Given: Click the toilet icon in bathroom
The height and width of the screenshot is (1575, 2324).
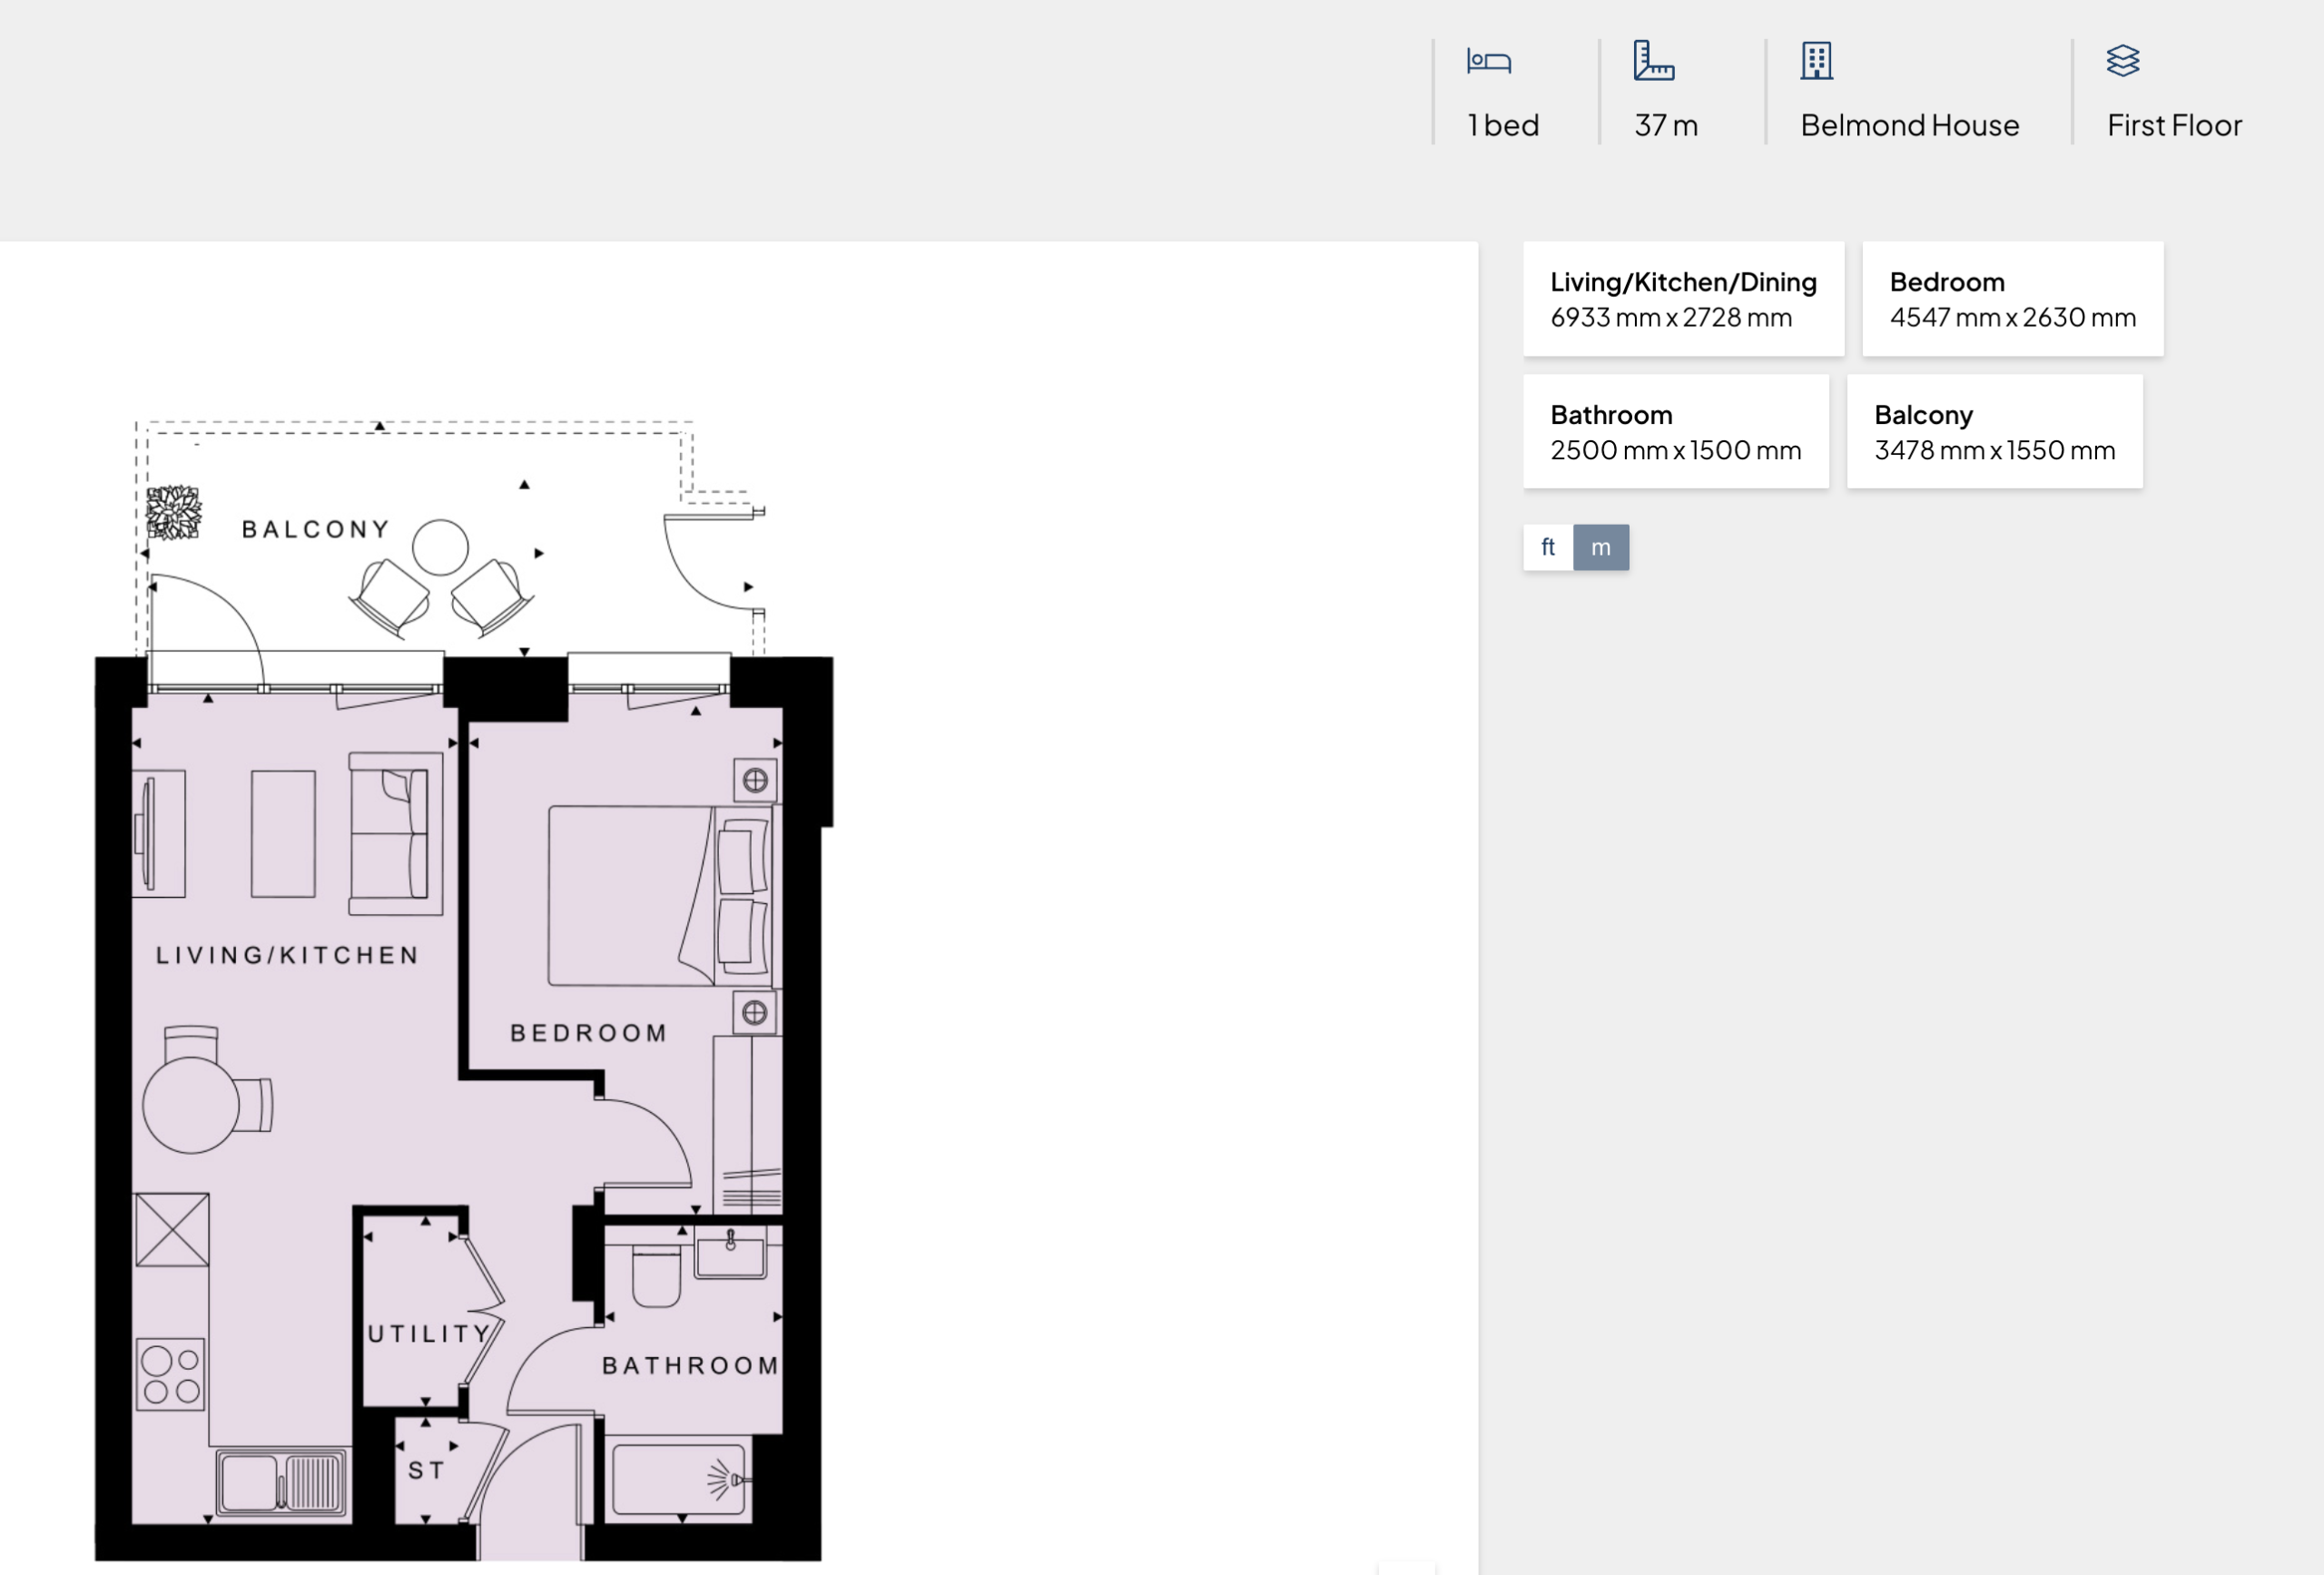Looking at the screenshot, I should (656, 1277).
